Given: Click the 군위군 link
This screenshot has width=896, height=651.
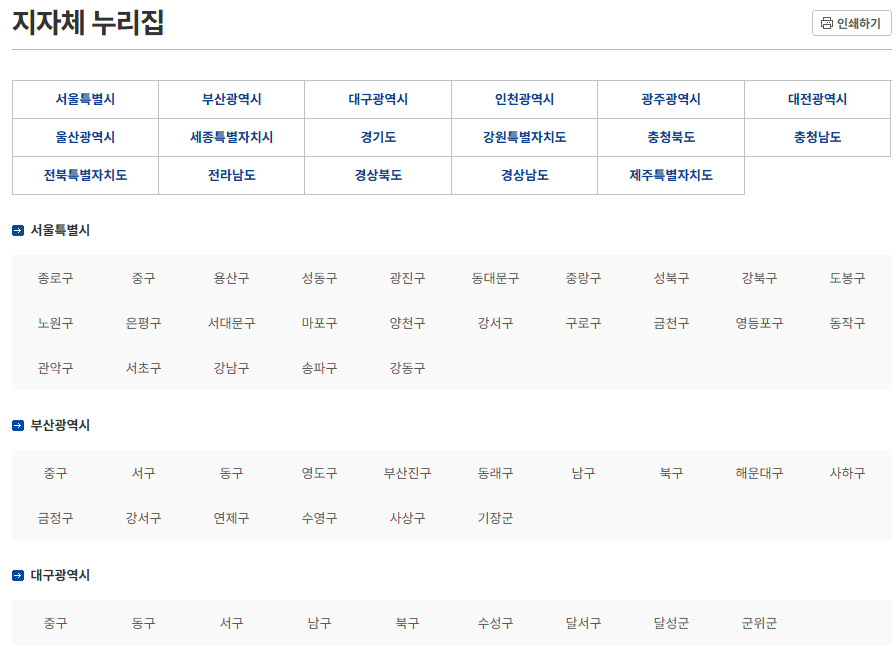Looking at the screenshot, I should pyautogui.click(x=759, y=623).
